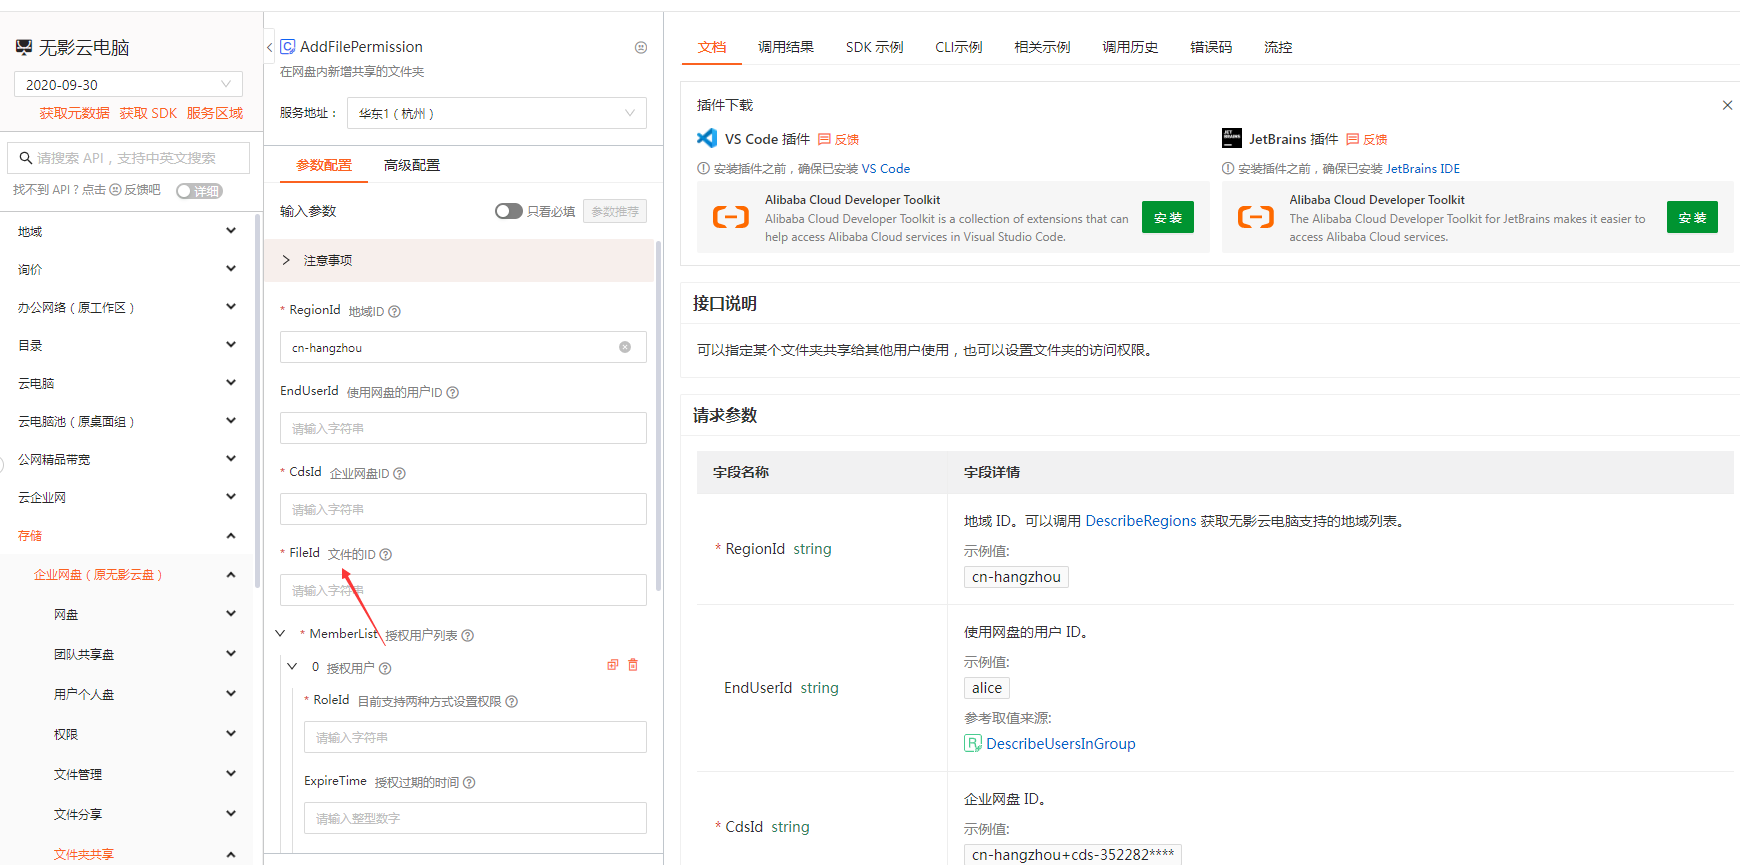Open the 2020-09-30 version dropdown
The height and width of the screenshot is (865, 1740).
click(x=129, y=84)
